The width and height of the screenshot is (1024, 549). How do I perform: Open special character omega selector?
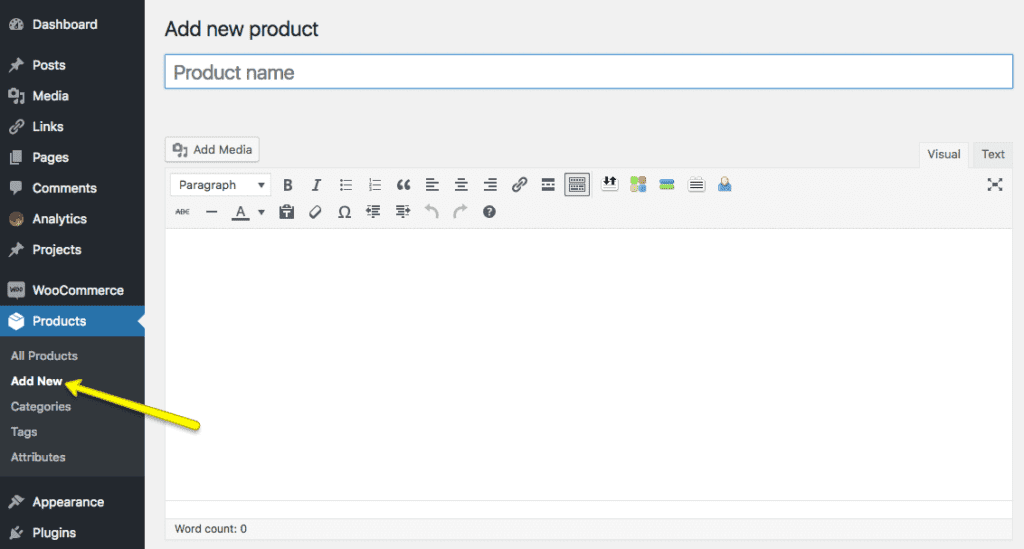(x=344, y=212)
